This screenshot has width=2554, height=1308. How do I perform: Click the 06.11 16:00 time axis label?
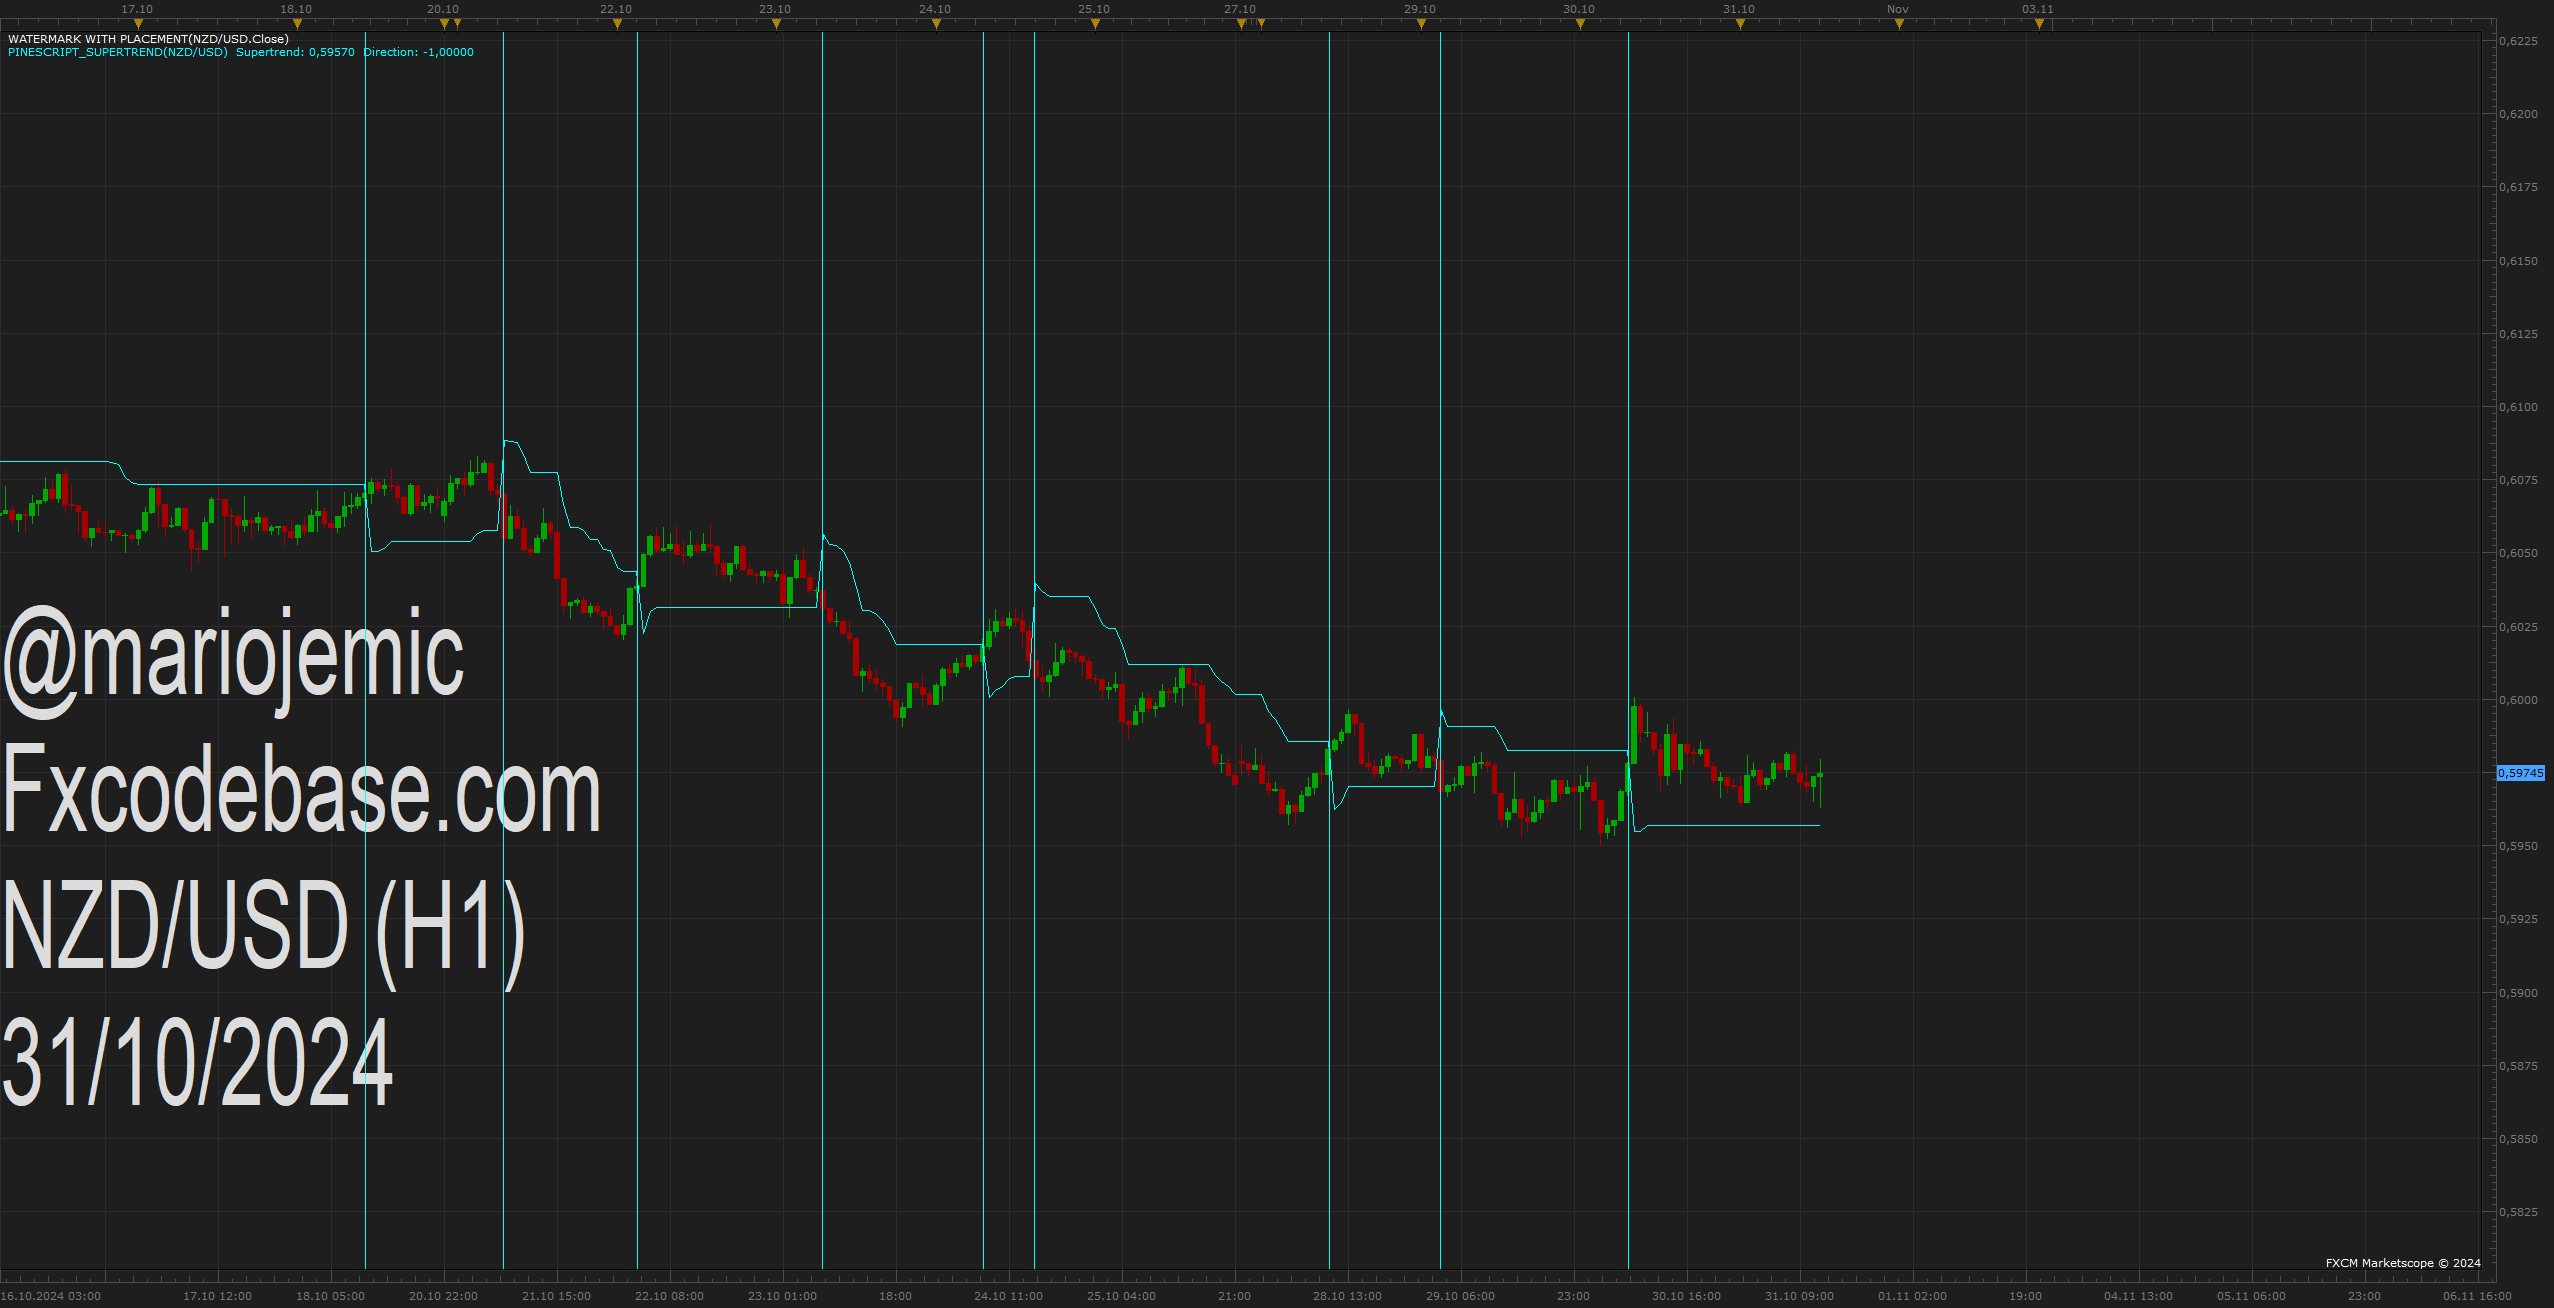tap(2477, 1296)
